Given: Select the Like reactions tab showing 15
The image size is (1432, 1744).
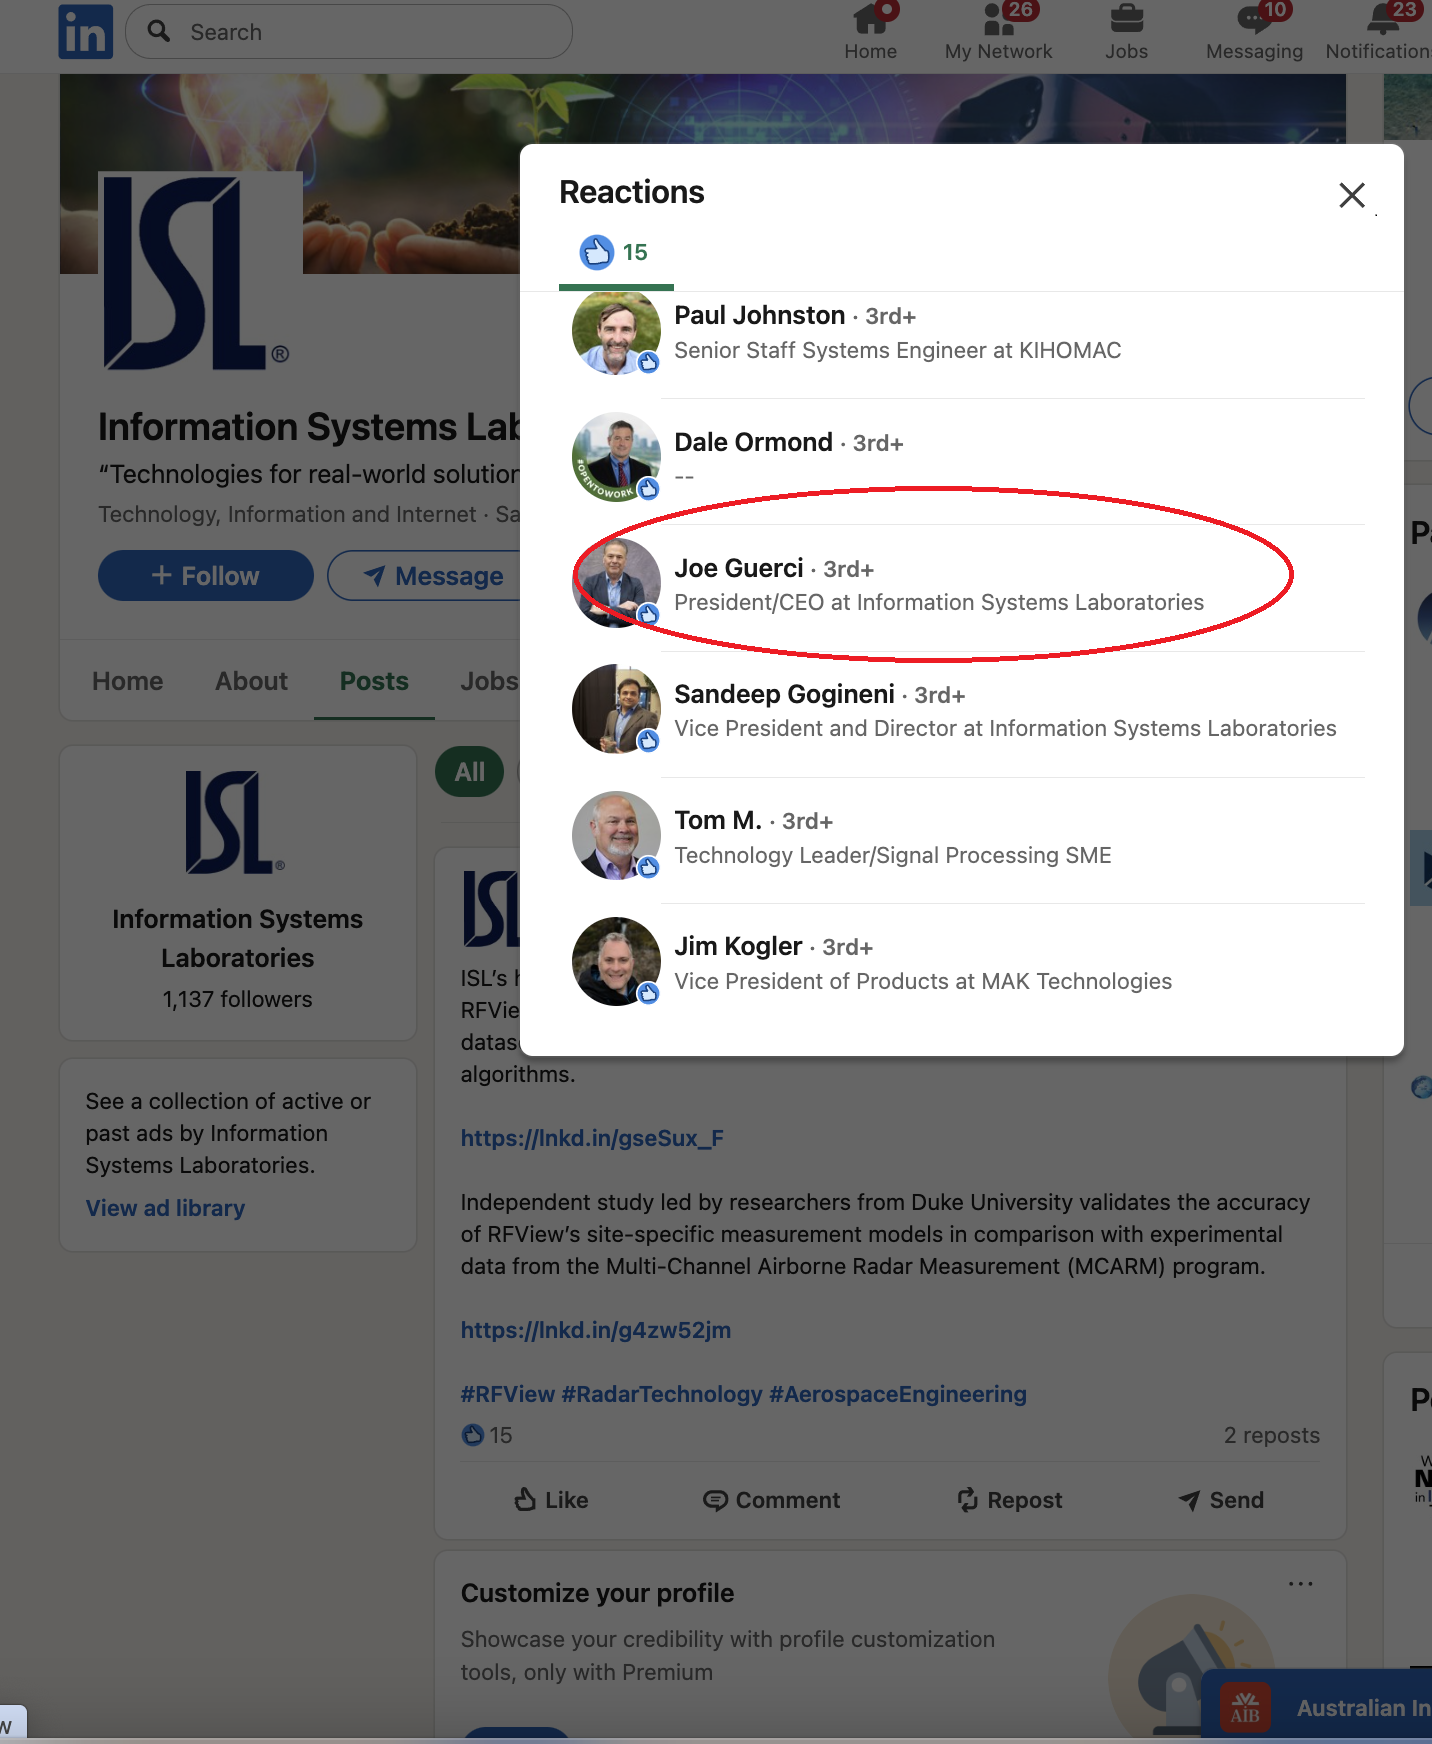Looking at the screenshot, I should [x=615, y=253].
